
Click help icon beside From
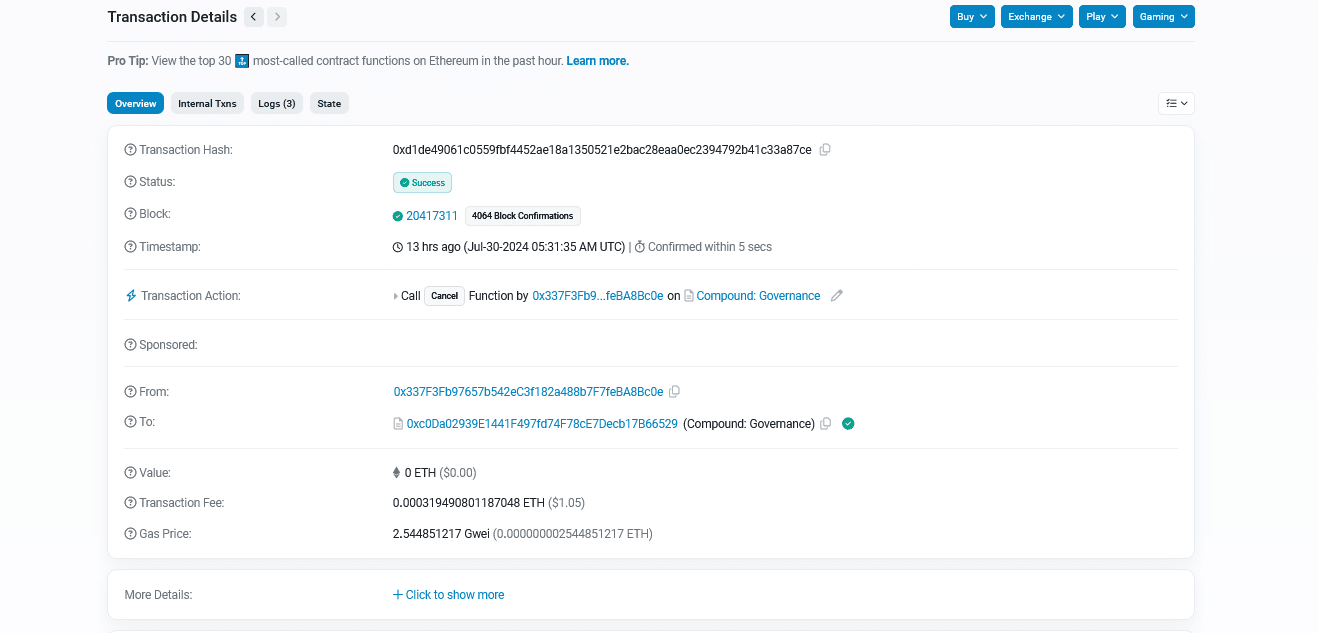(x=130, y=392)
